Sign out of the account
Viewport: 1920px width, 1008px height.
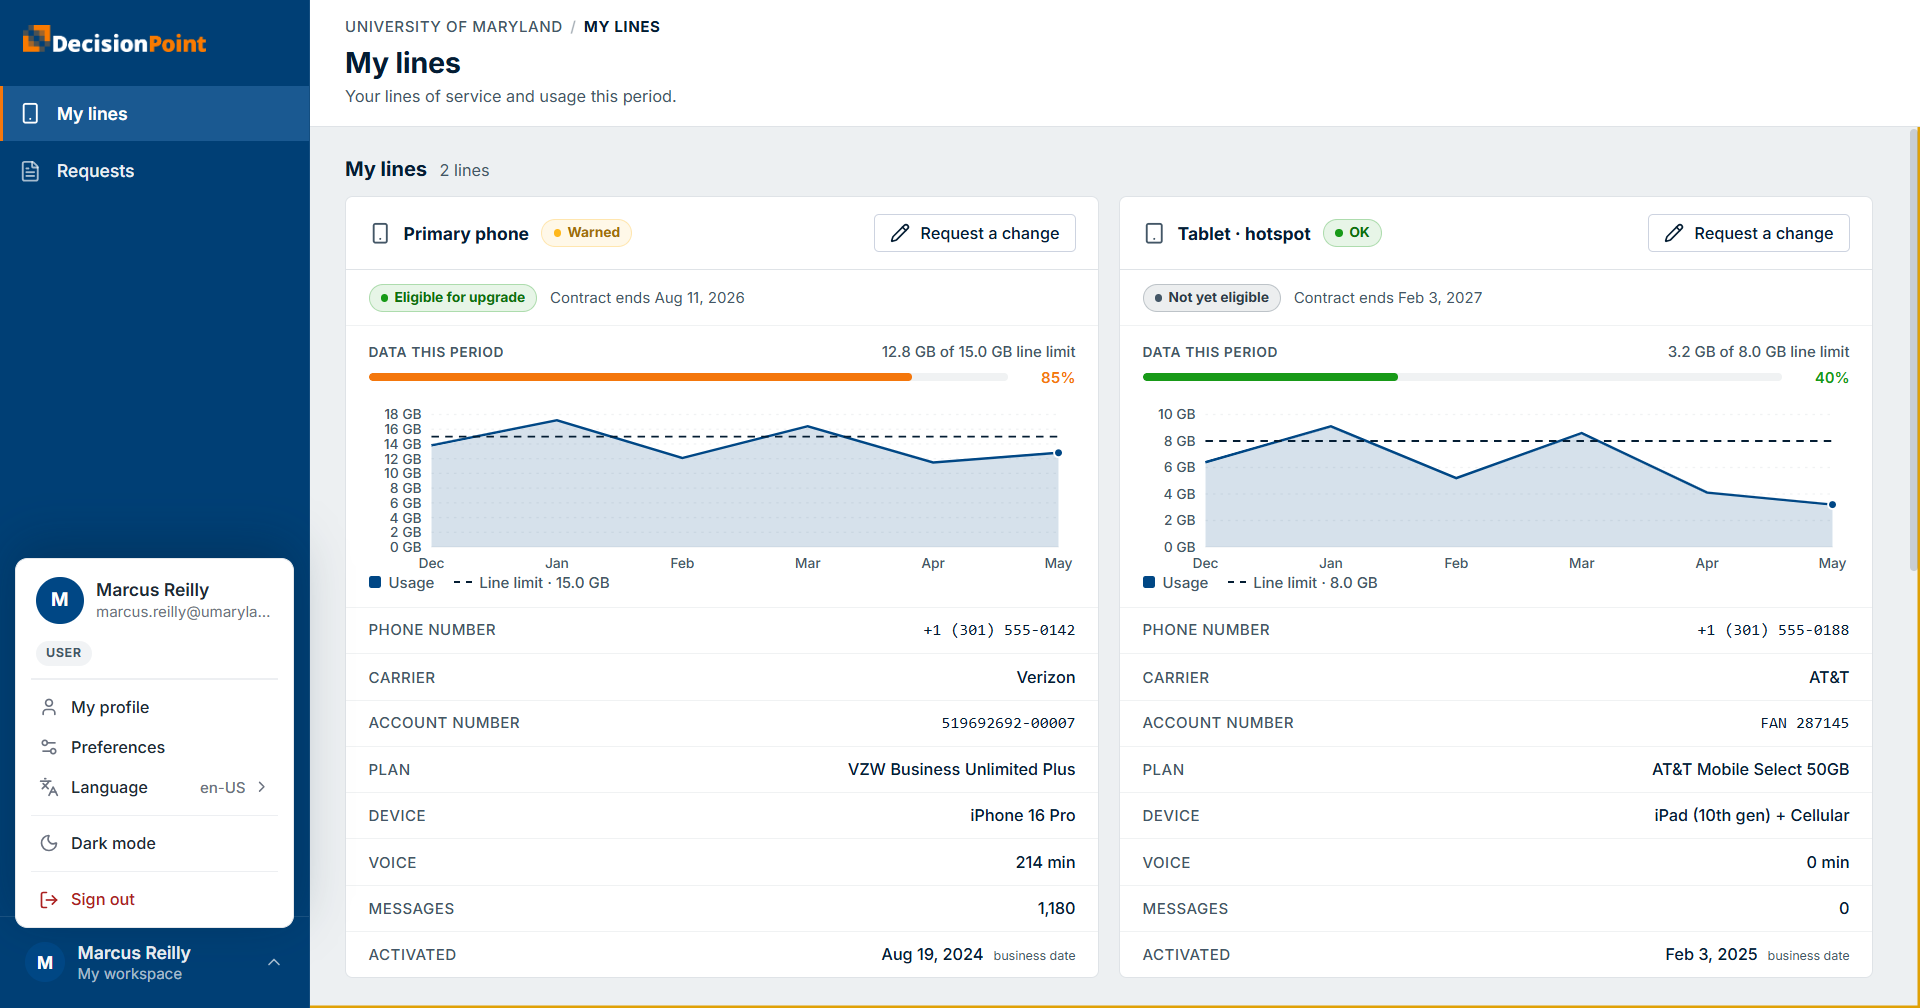[154, 899]
